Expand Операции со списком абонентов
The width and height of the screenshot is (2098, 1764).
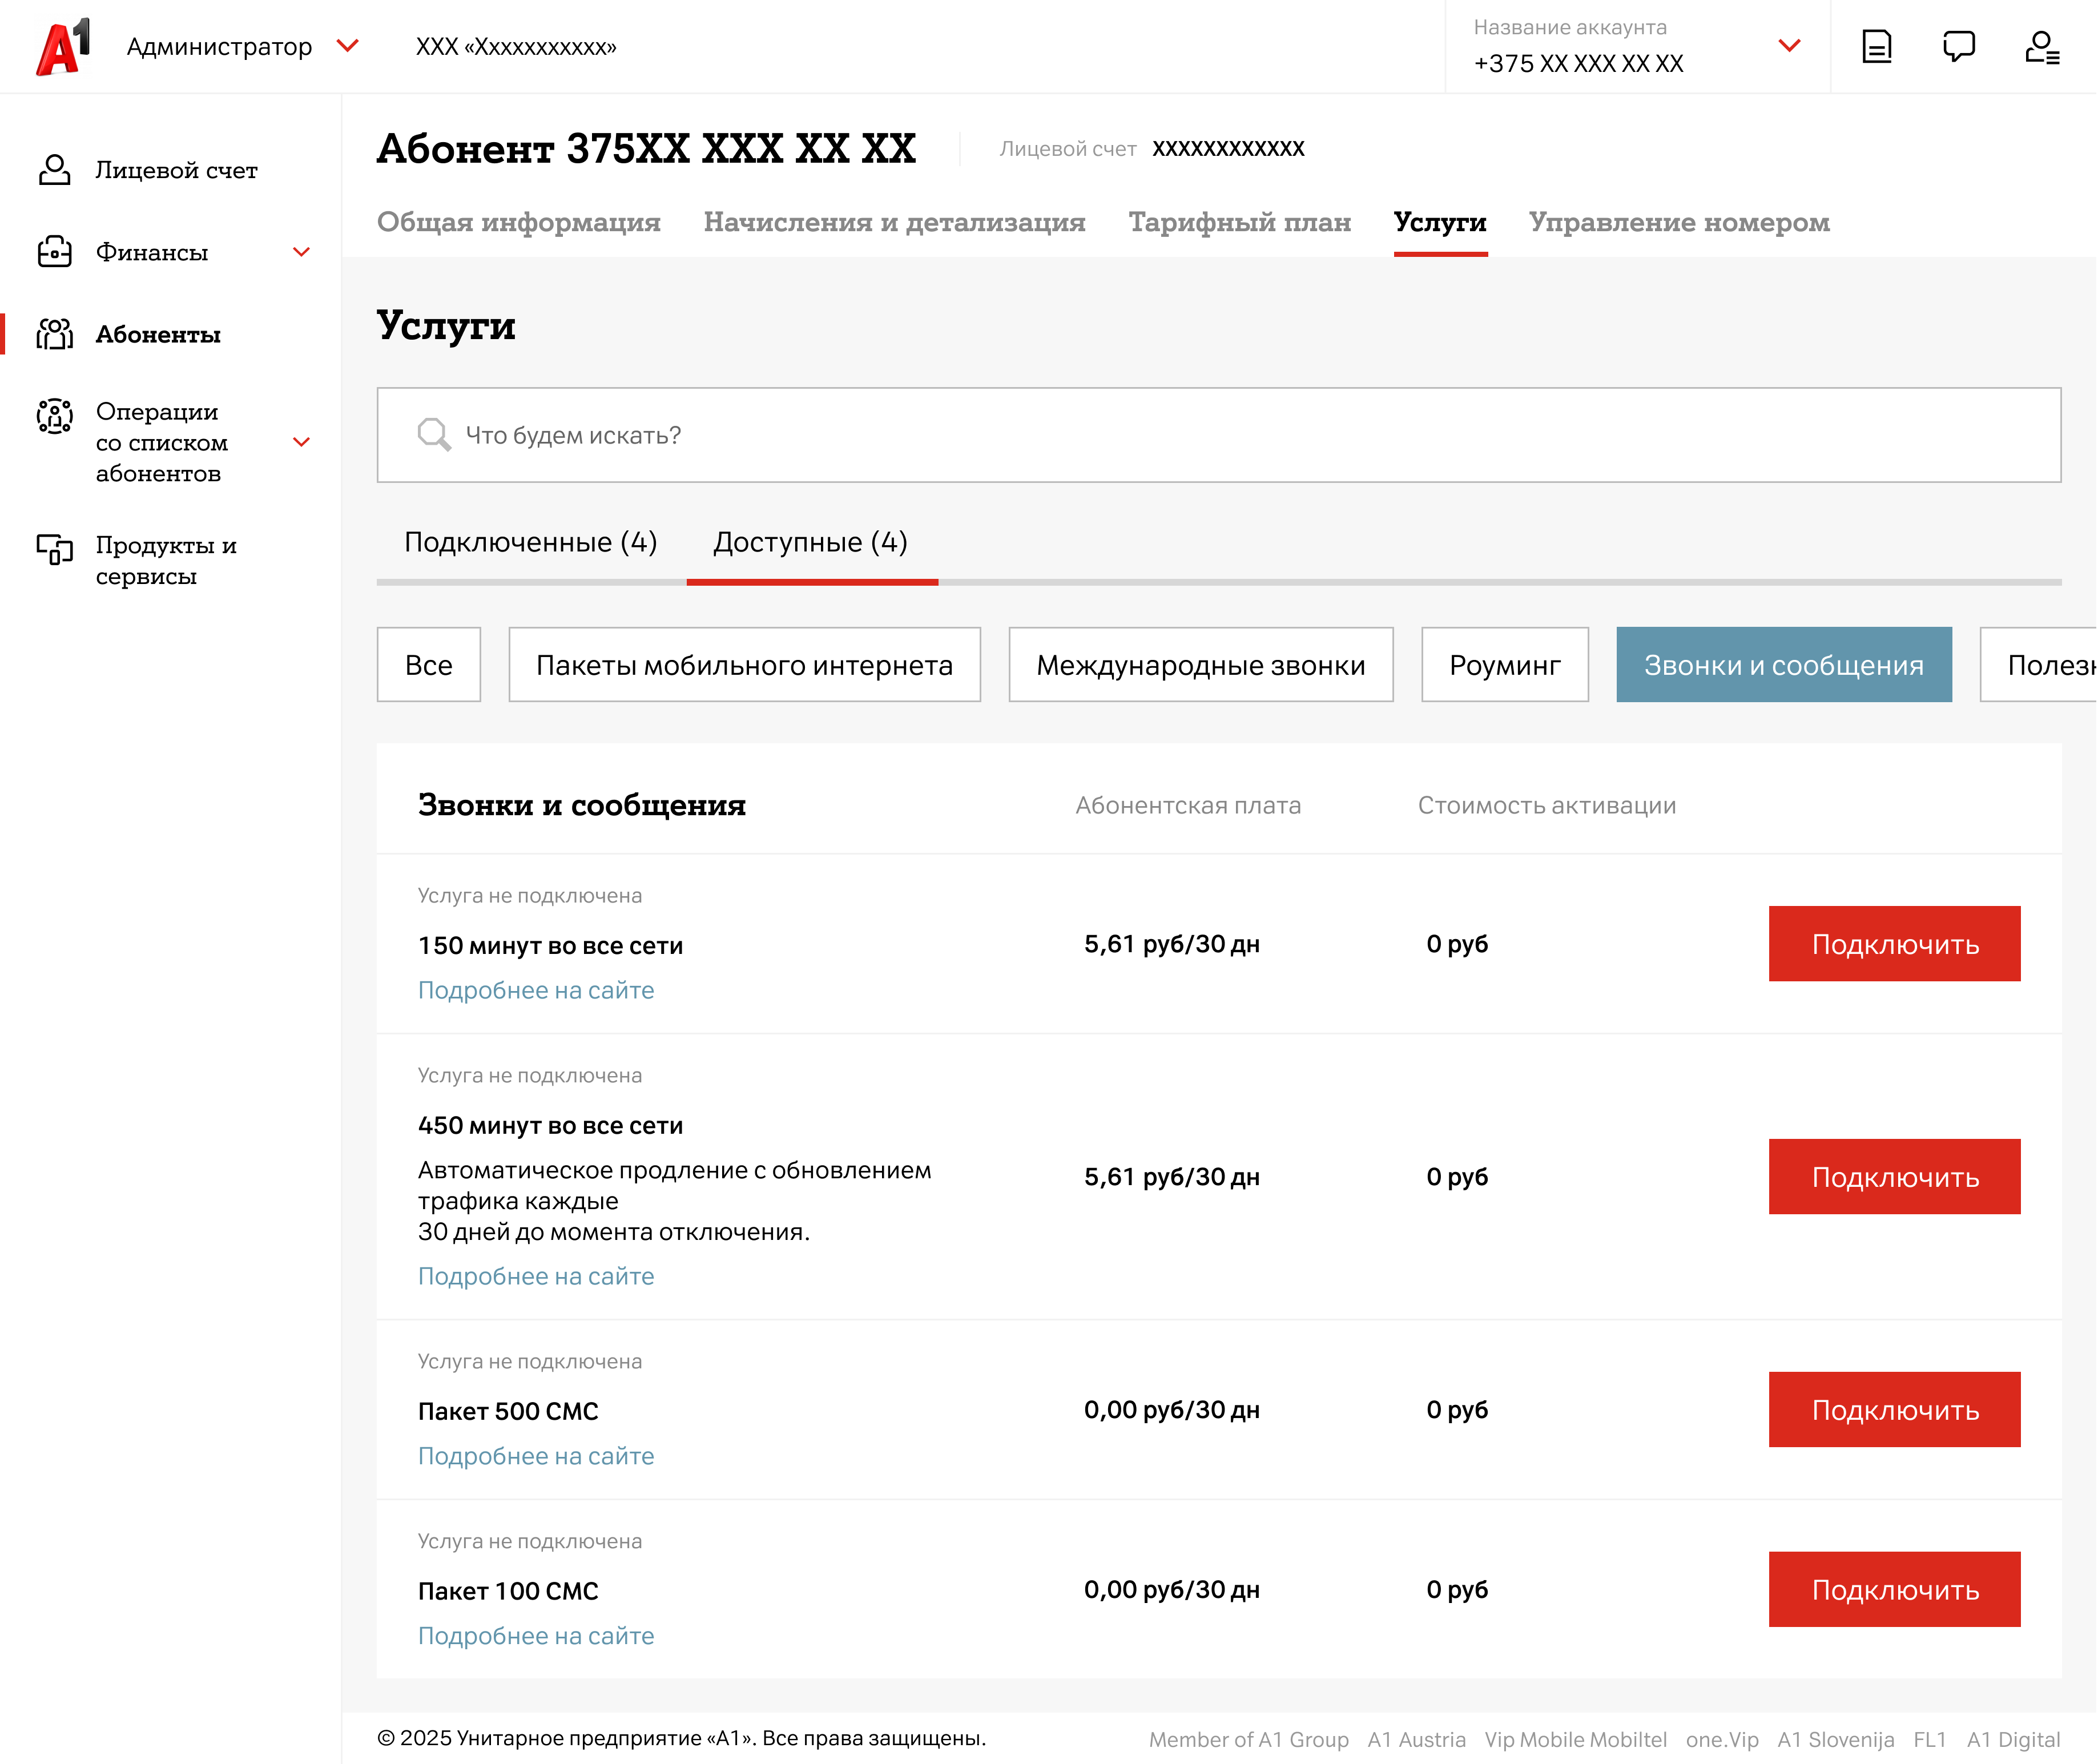301,442
